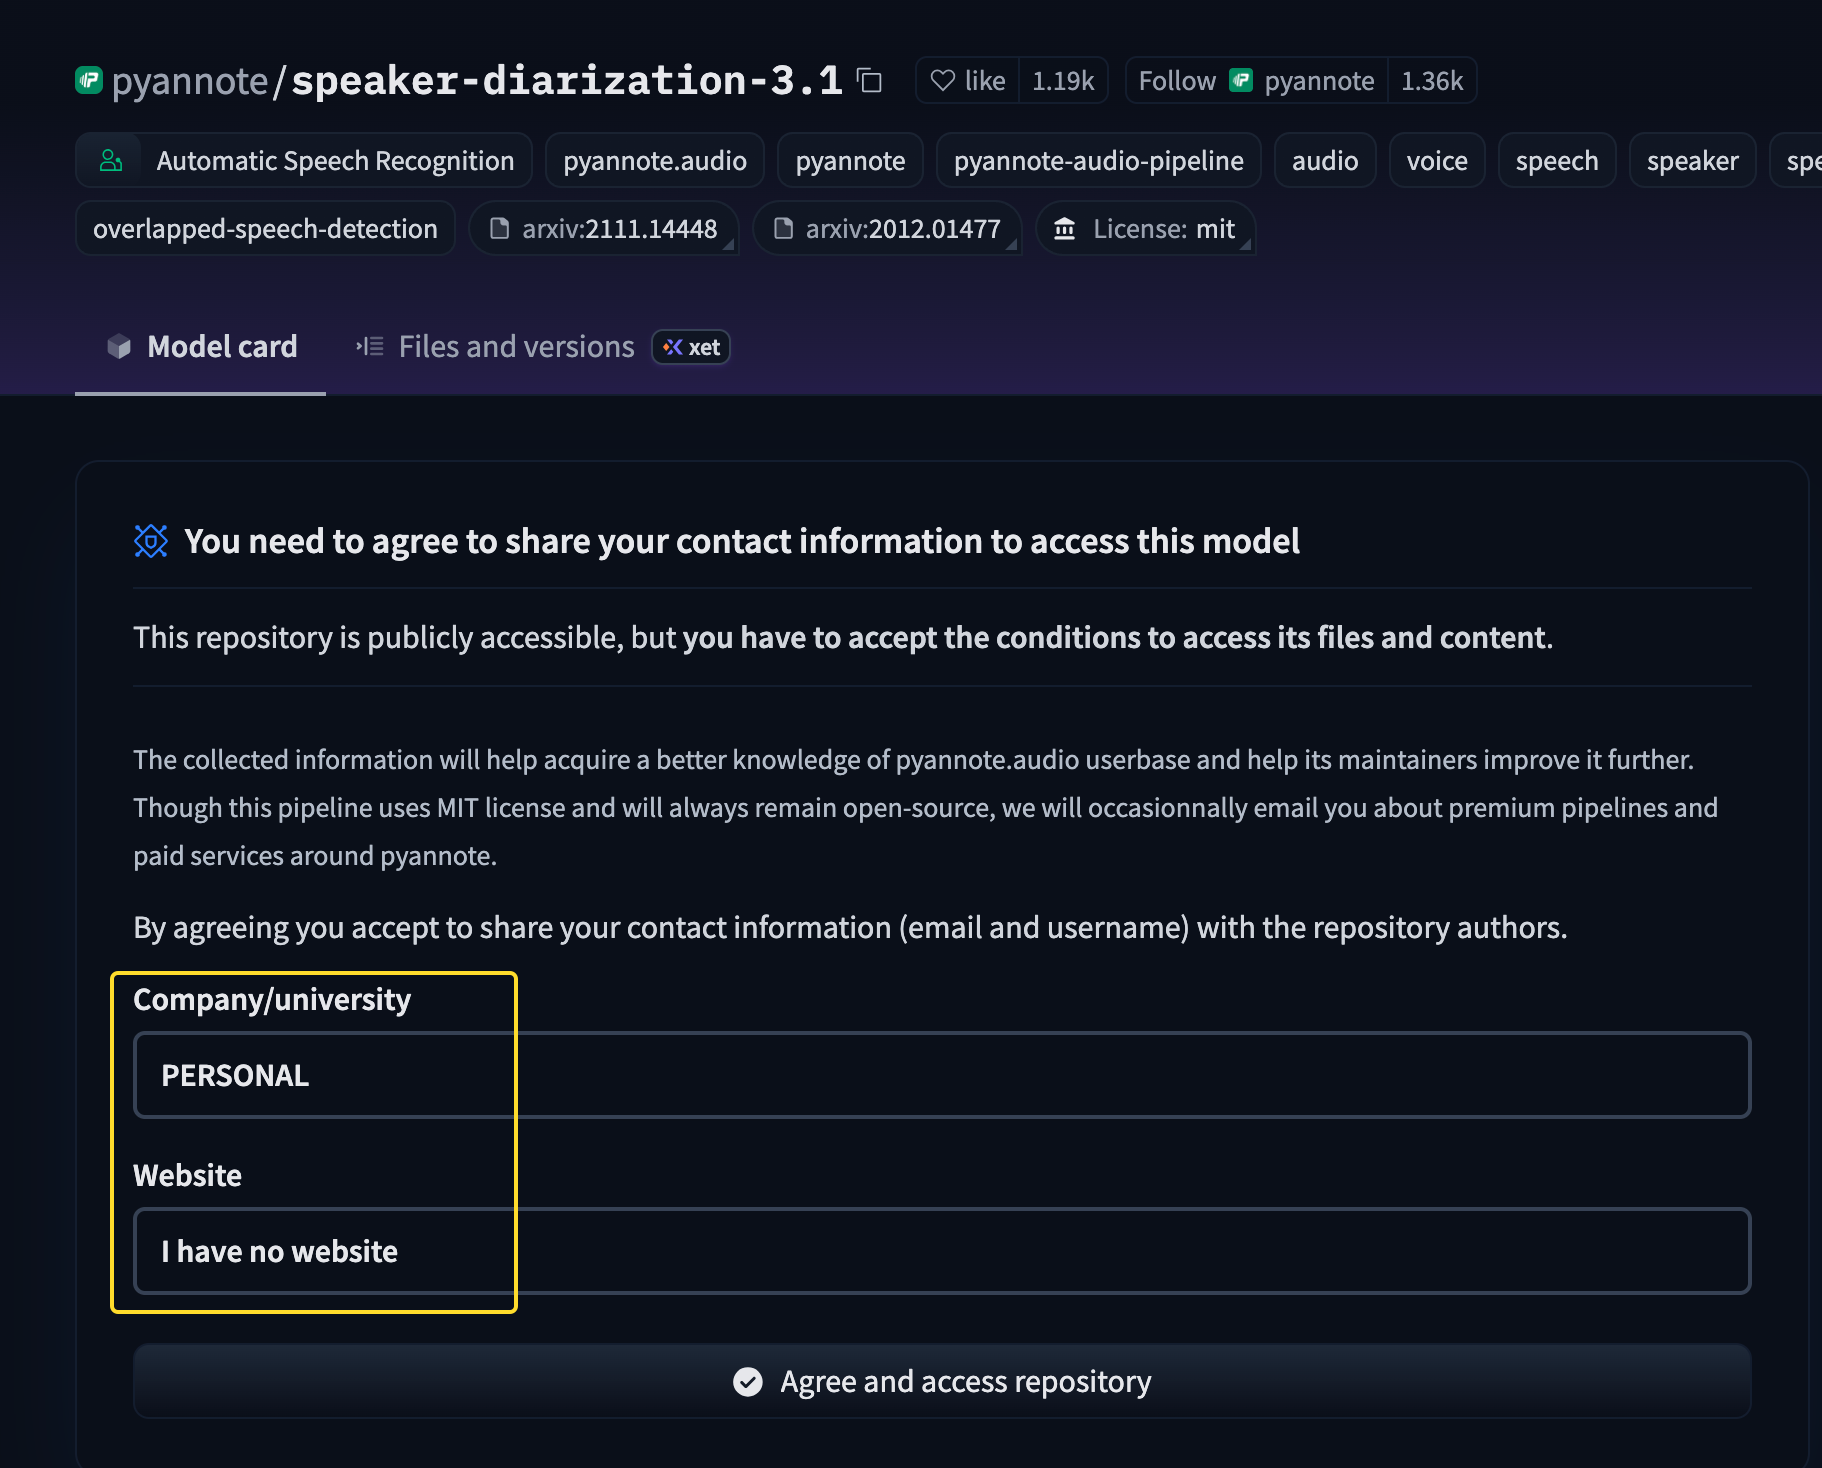This screenshot has width=1822, height=1468.
Task: Select the voice tag
Action: click(1437, 161)
